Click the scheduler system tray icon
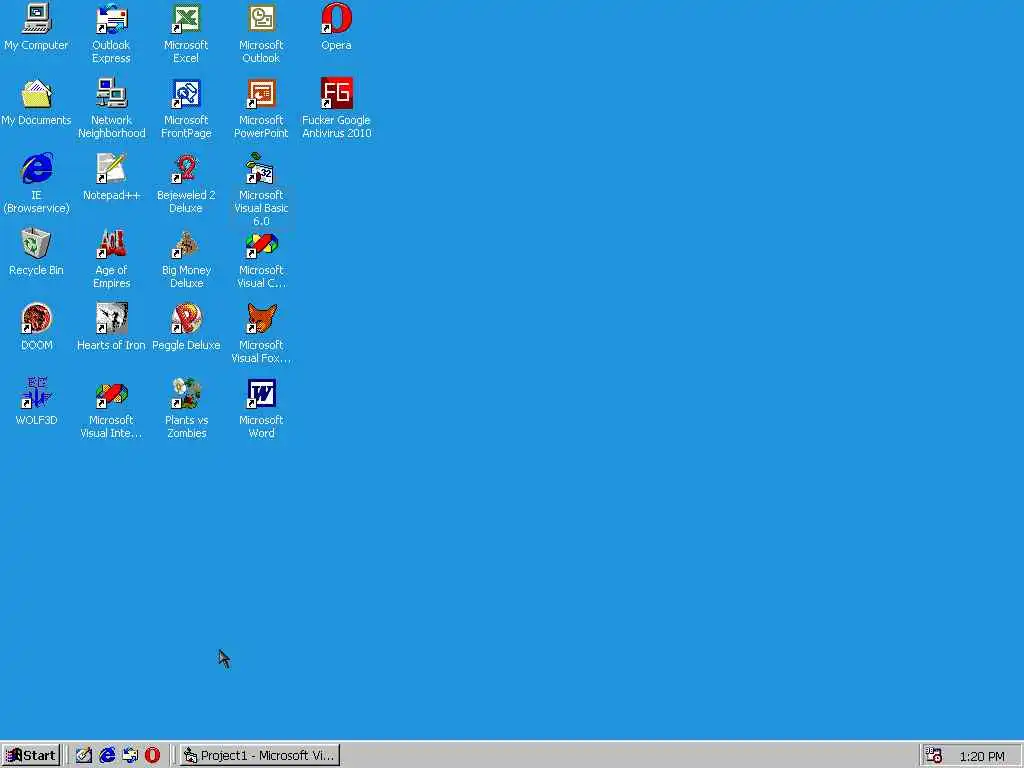 tap(934, 756)
